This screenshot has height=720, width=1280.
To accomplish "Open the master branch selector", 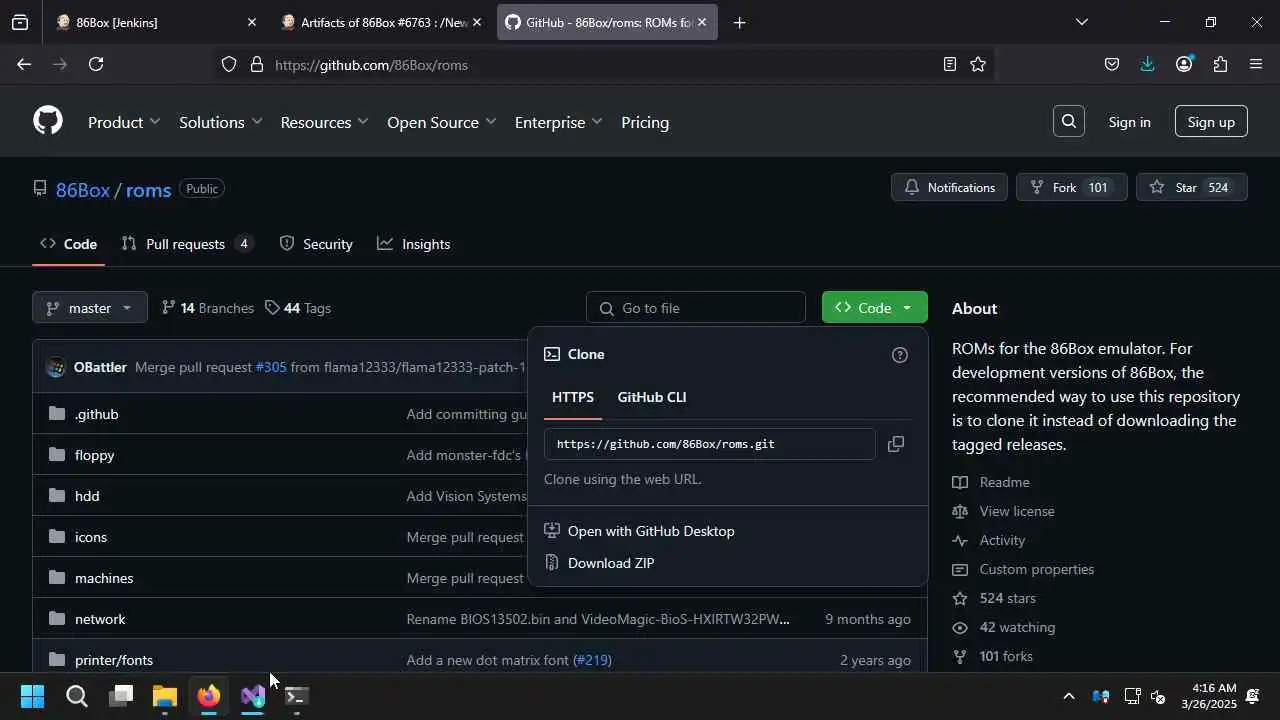I will pyautogui.click(x=90, y=308).
